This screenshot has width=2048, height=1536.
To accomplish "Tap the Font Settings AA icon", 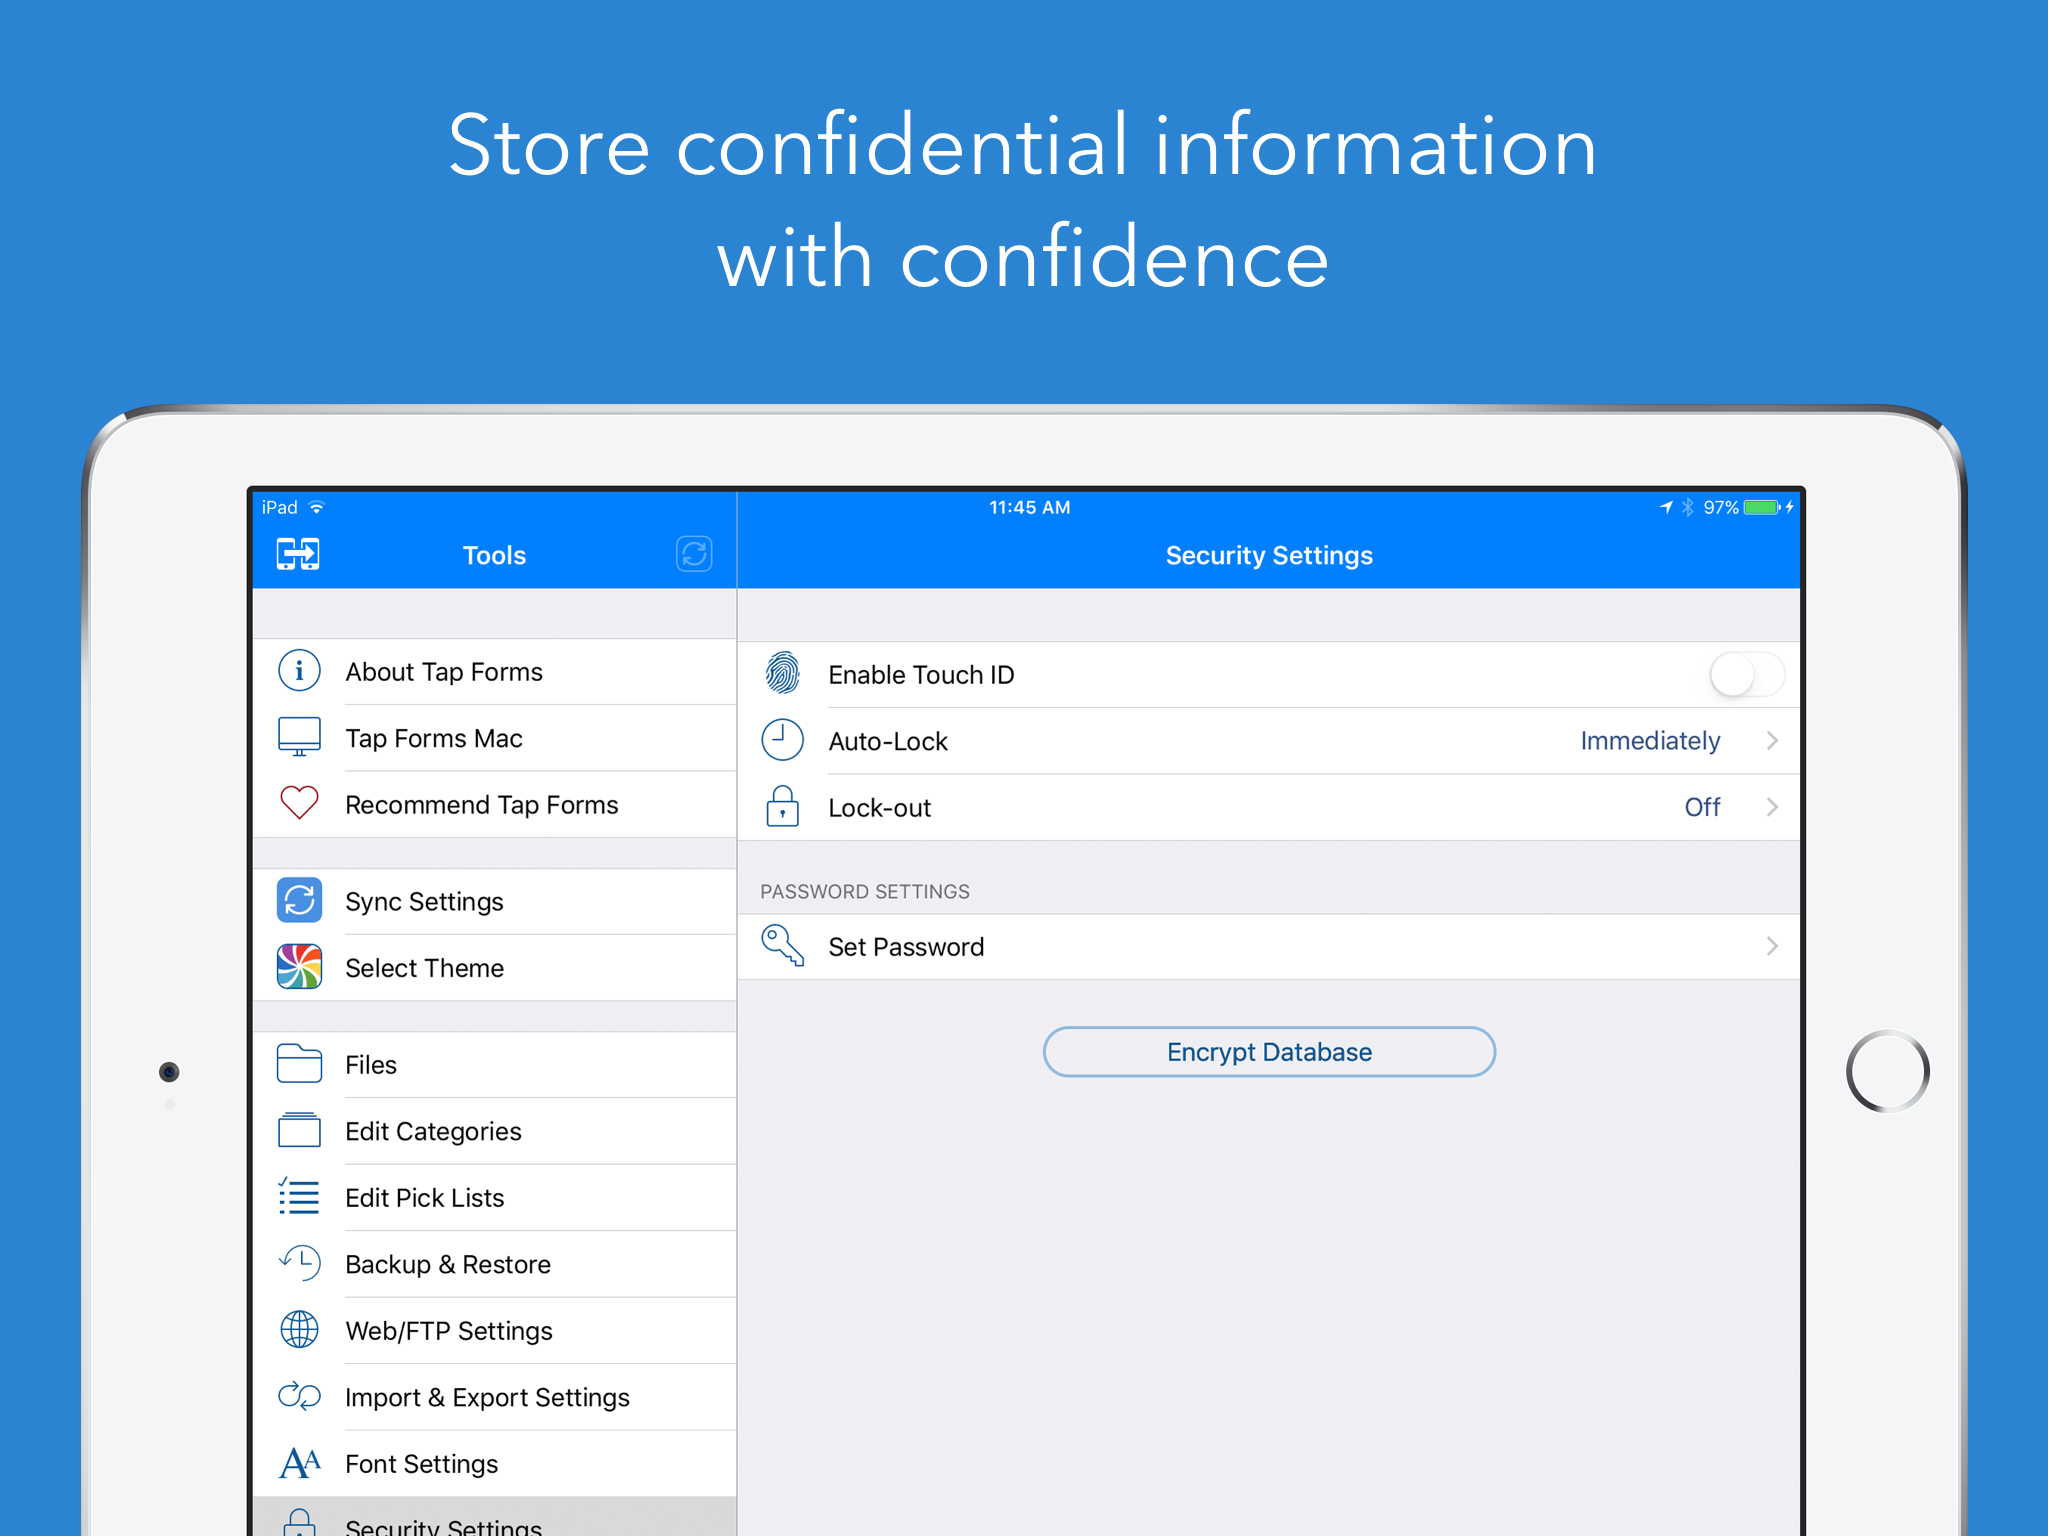I will point(299,1463).
